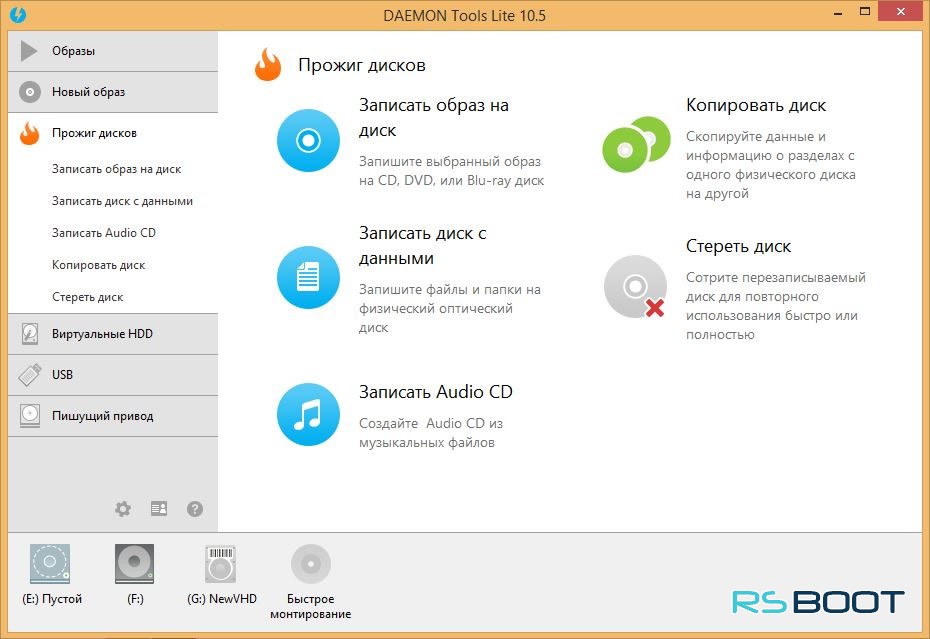Open the Пишущий привод sidebar section
Viewport: 930px width, 639px height.
coord(113,416)
